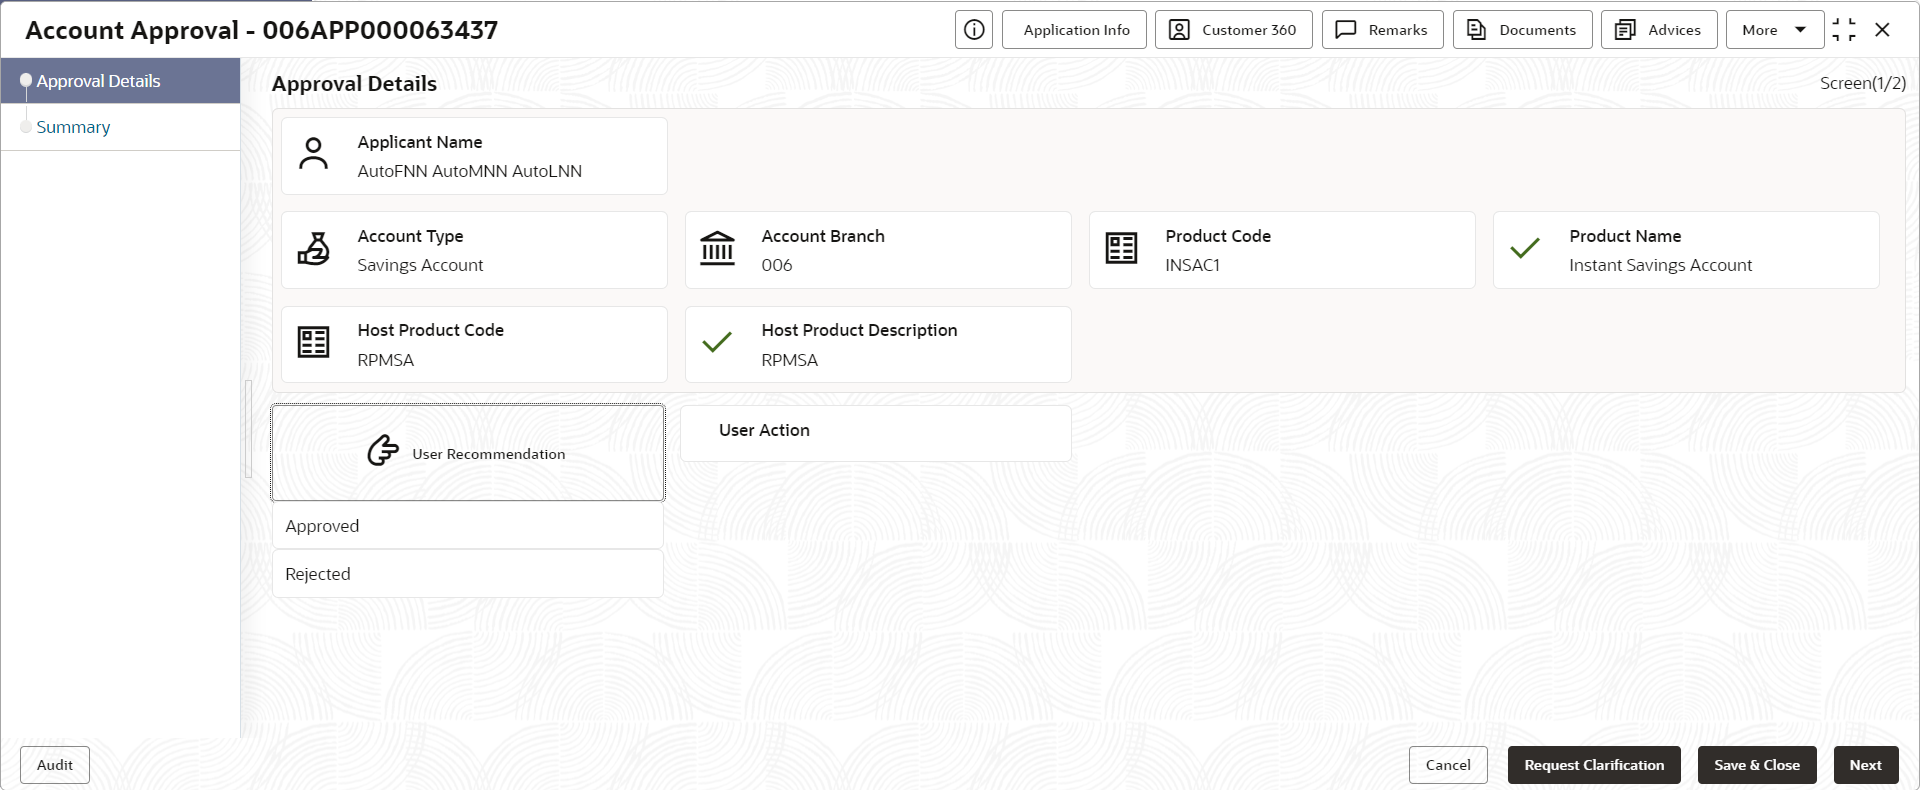Click the applicant person icon
This screenshot has height=790, width=1920.
[x=314, y=155]
